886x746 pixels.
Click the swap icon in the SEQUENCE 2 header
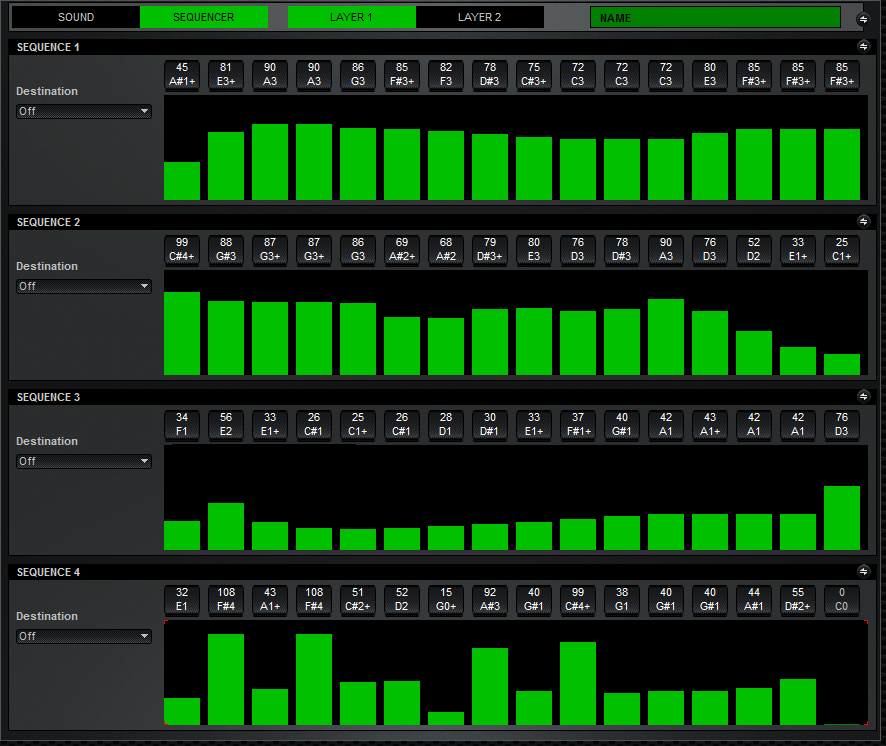[866, 222]
